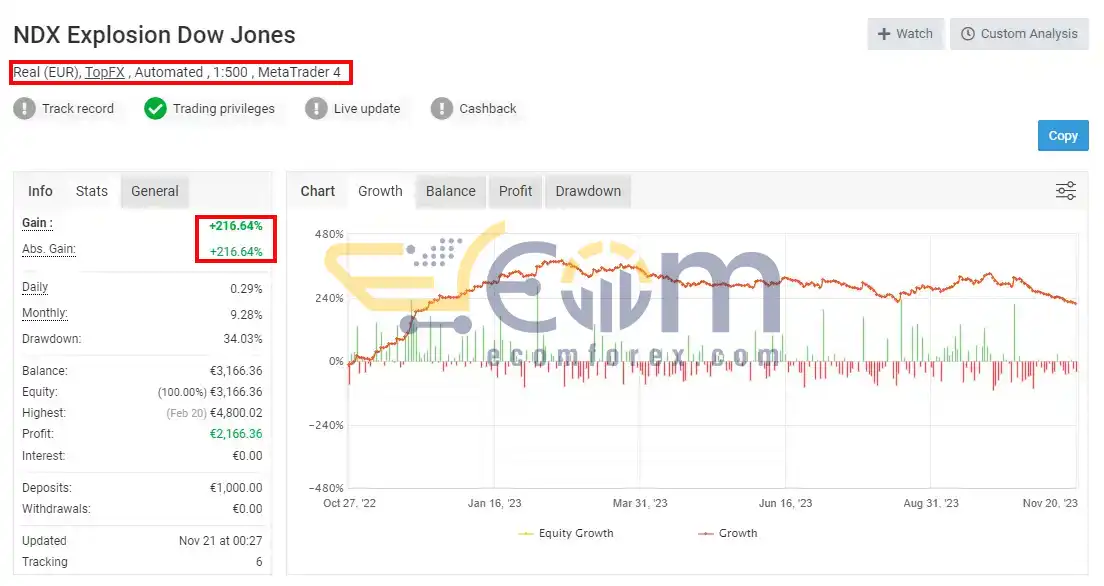Screen dimensions: 1104x586
Task: Select the Balance chart tab
Action: click(x=451, y=191)
